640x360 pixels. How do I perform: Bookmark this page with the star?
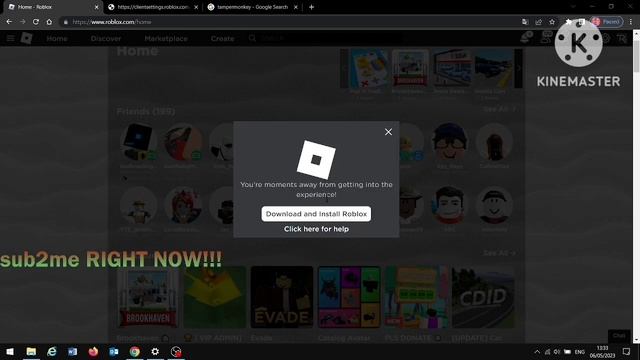click(x=552, y=22)
